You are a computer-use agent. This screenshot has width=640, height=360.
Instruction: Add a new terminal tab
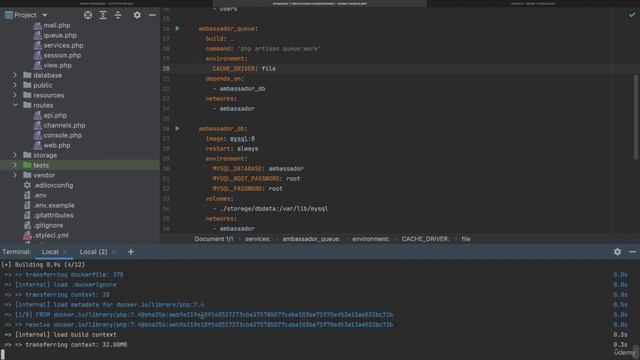pos(131,252)
